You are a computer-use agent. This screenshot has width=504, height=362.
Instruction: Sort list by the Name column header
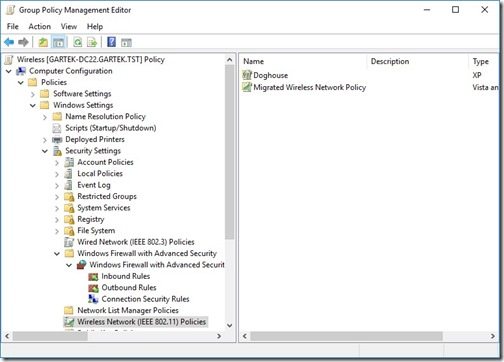click(303, 61)
